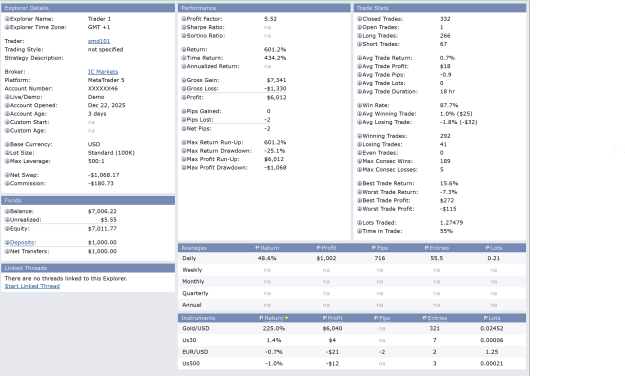This screenshot has width=625, height=376.
Task: Click the Return value 601.2%
Action: coord(275,49)
